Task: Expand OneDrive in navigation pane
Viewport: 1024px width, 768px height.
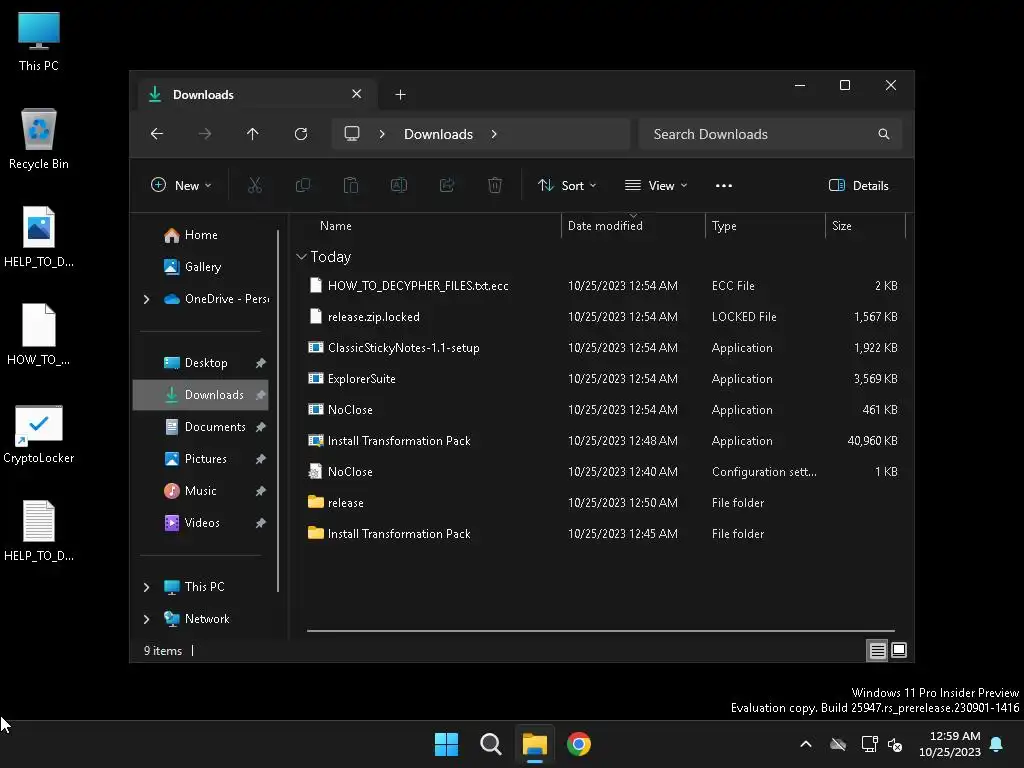Action: 146,299
